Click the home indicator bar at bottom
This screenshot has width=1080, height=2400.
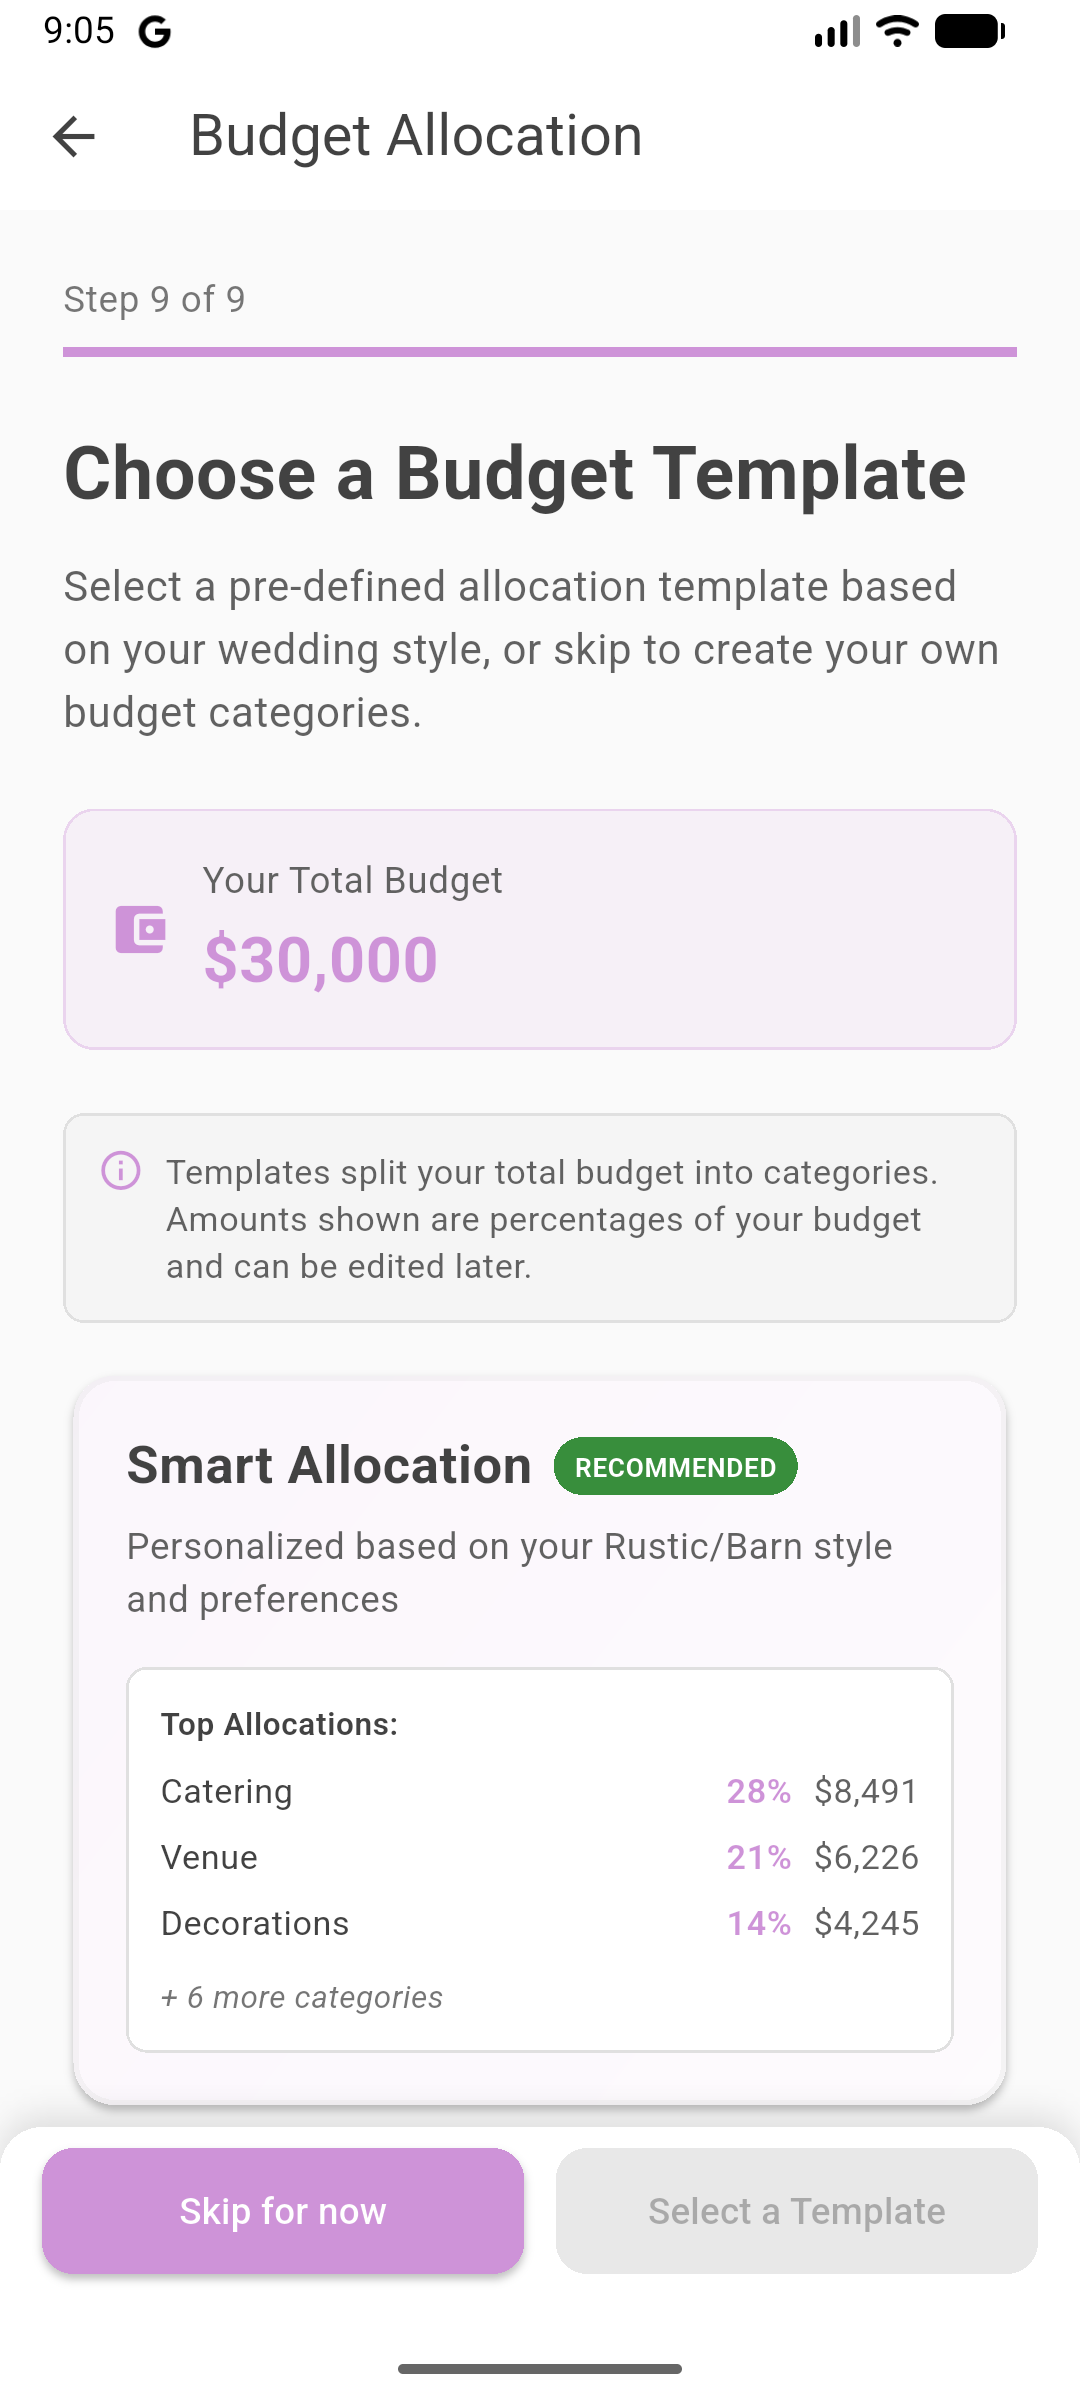pyautogui.click(x=540, y=2369)
